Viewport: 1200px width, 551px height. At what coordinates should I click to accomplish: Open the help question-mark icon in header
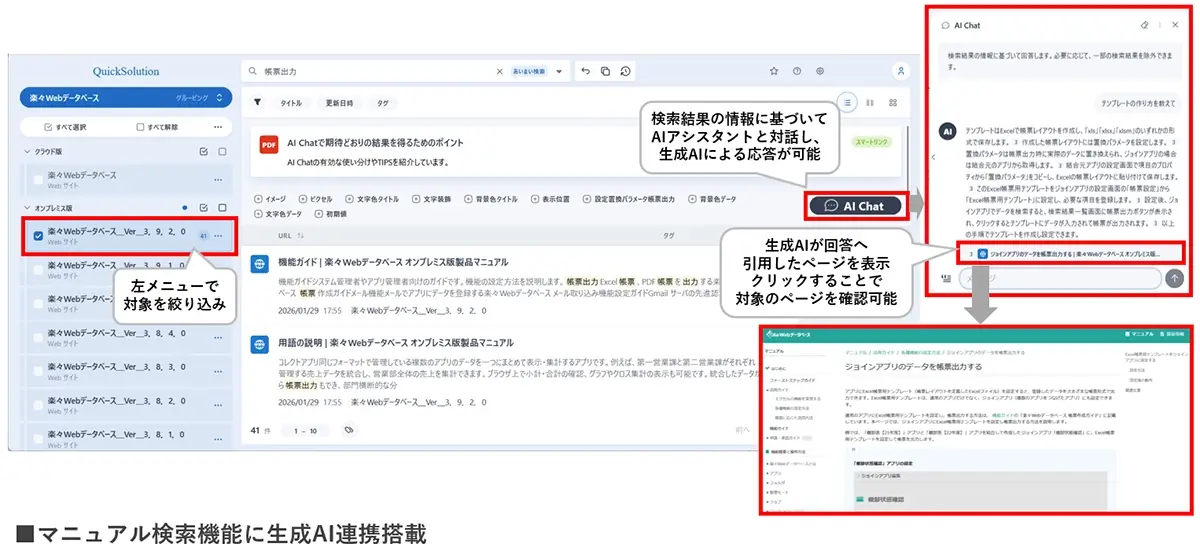tap(797, 71)
